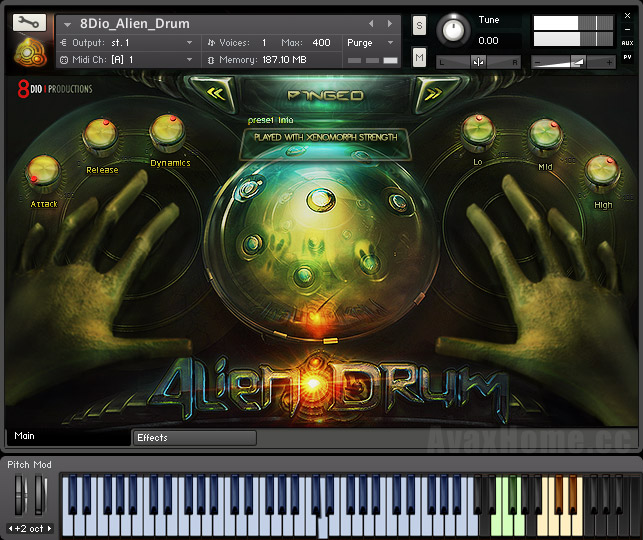Click the Attack knob

pyautogui.click(x=43, y=172)
